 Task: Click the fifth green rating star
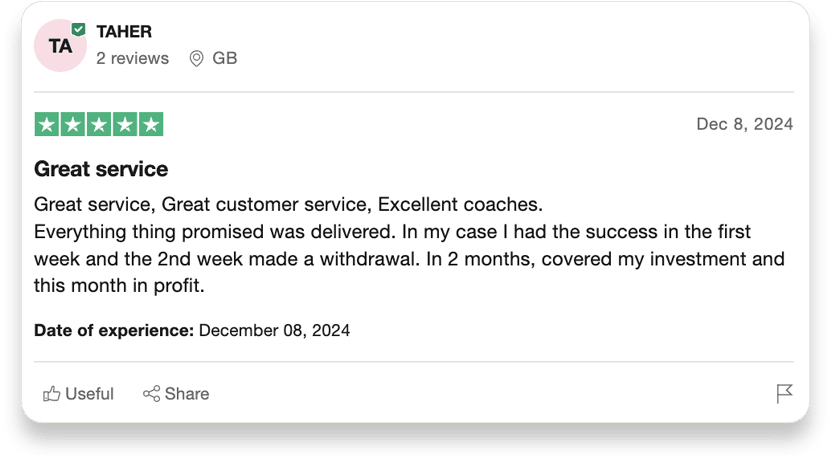[x=151, y=124]
